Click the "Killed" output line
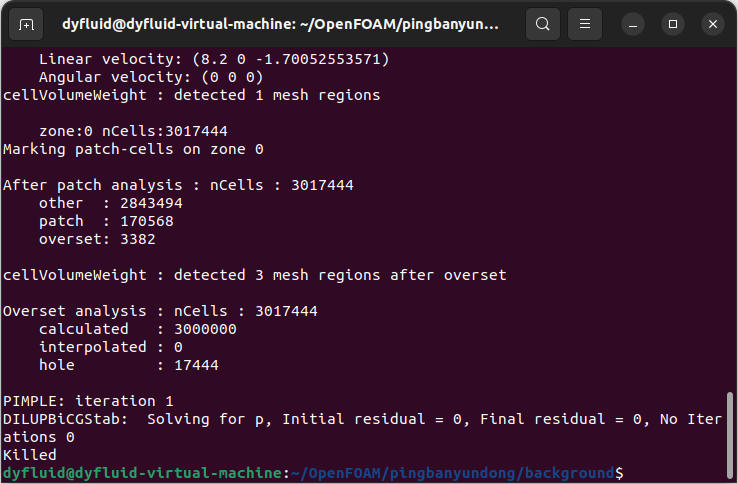Screen dimensions: 738x484 [x=30, y=454]
